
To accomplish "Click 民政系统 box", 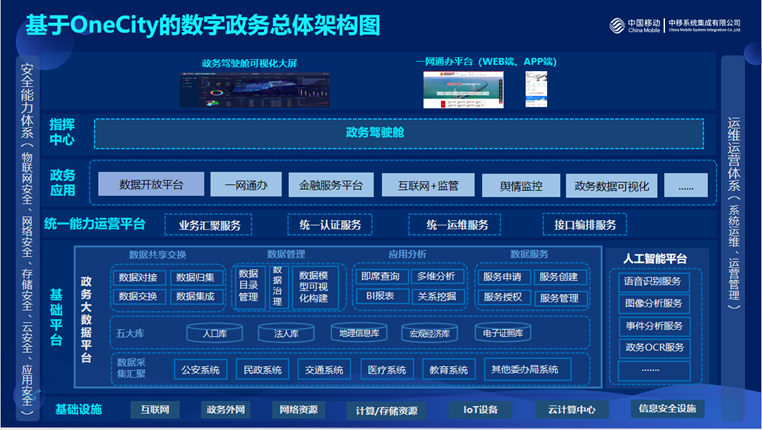I will [x=262, y=370].
